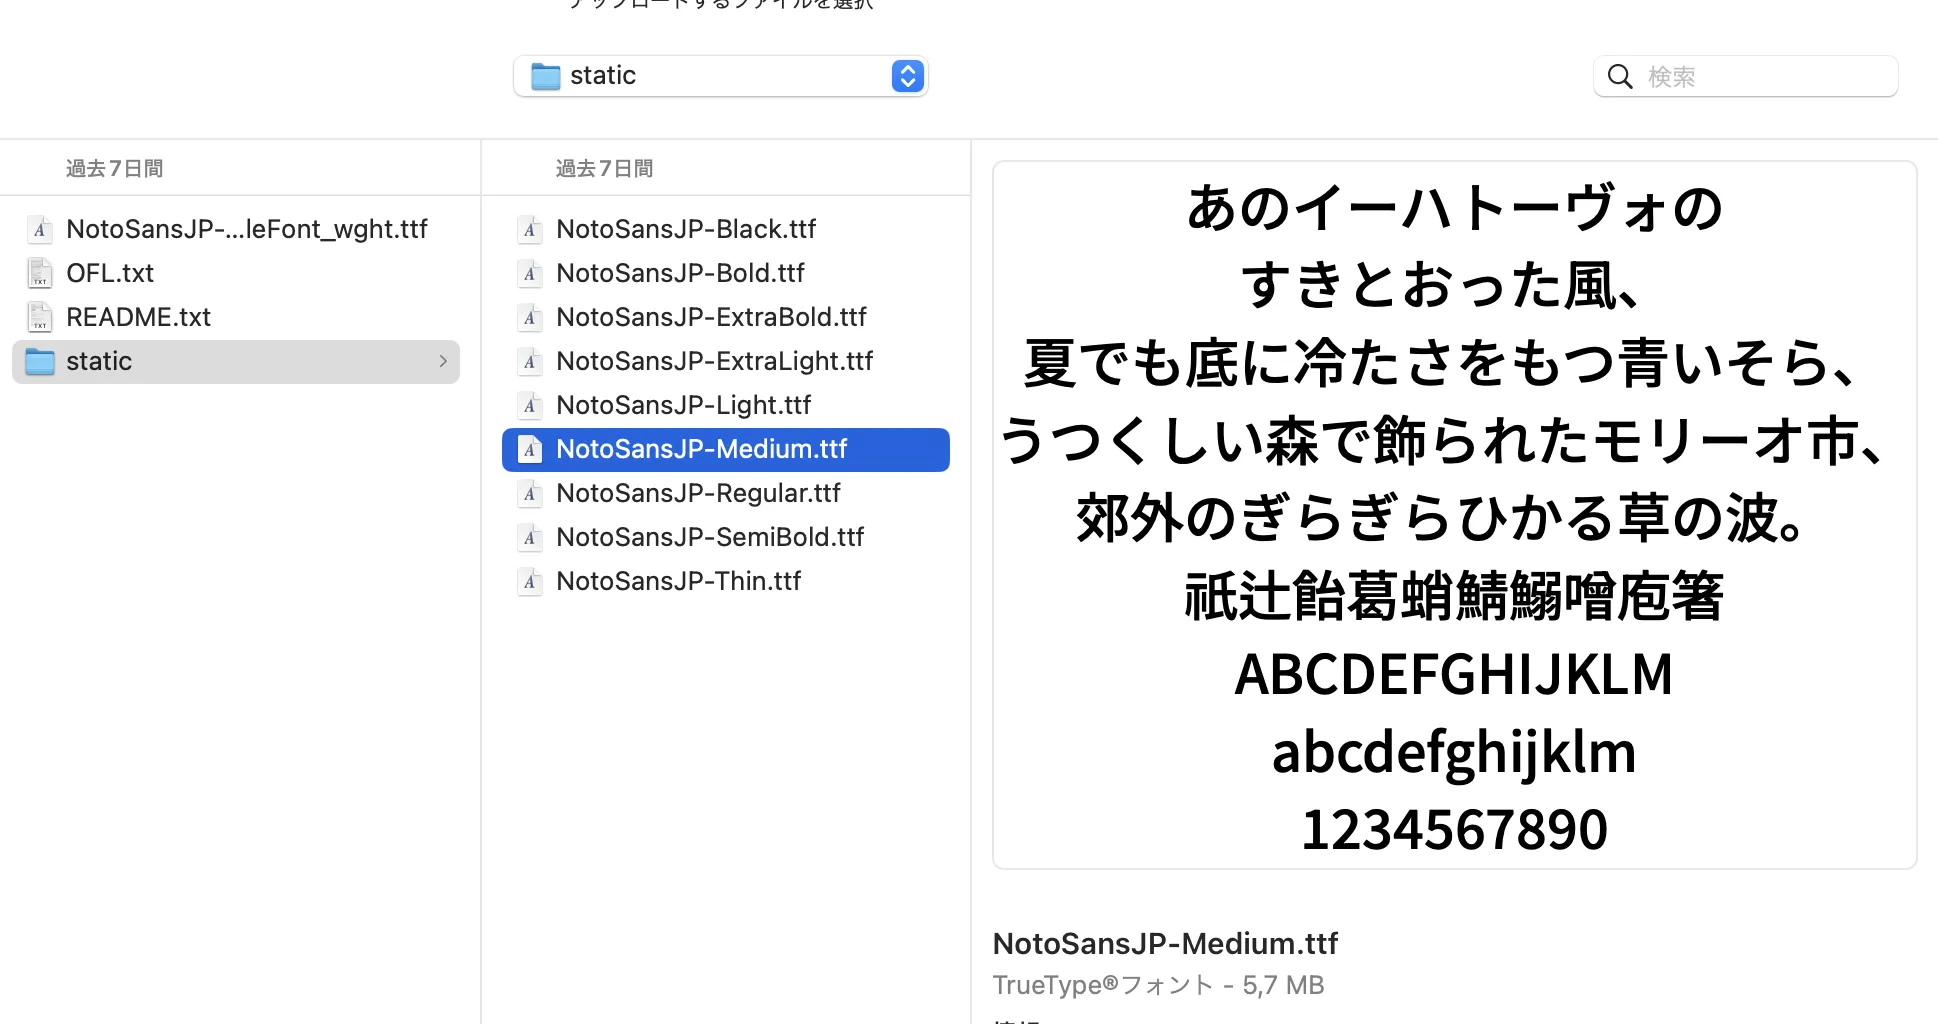The width and height of the screenshot is (1938, 1024).
Task: Click the NotoSansJP-Thin.ttf font icon
Action: (530, 581)
